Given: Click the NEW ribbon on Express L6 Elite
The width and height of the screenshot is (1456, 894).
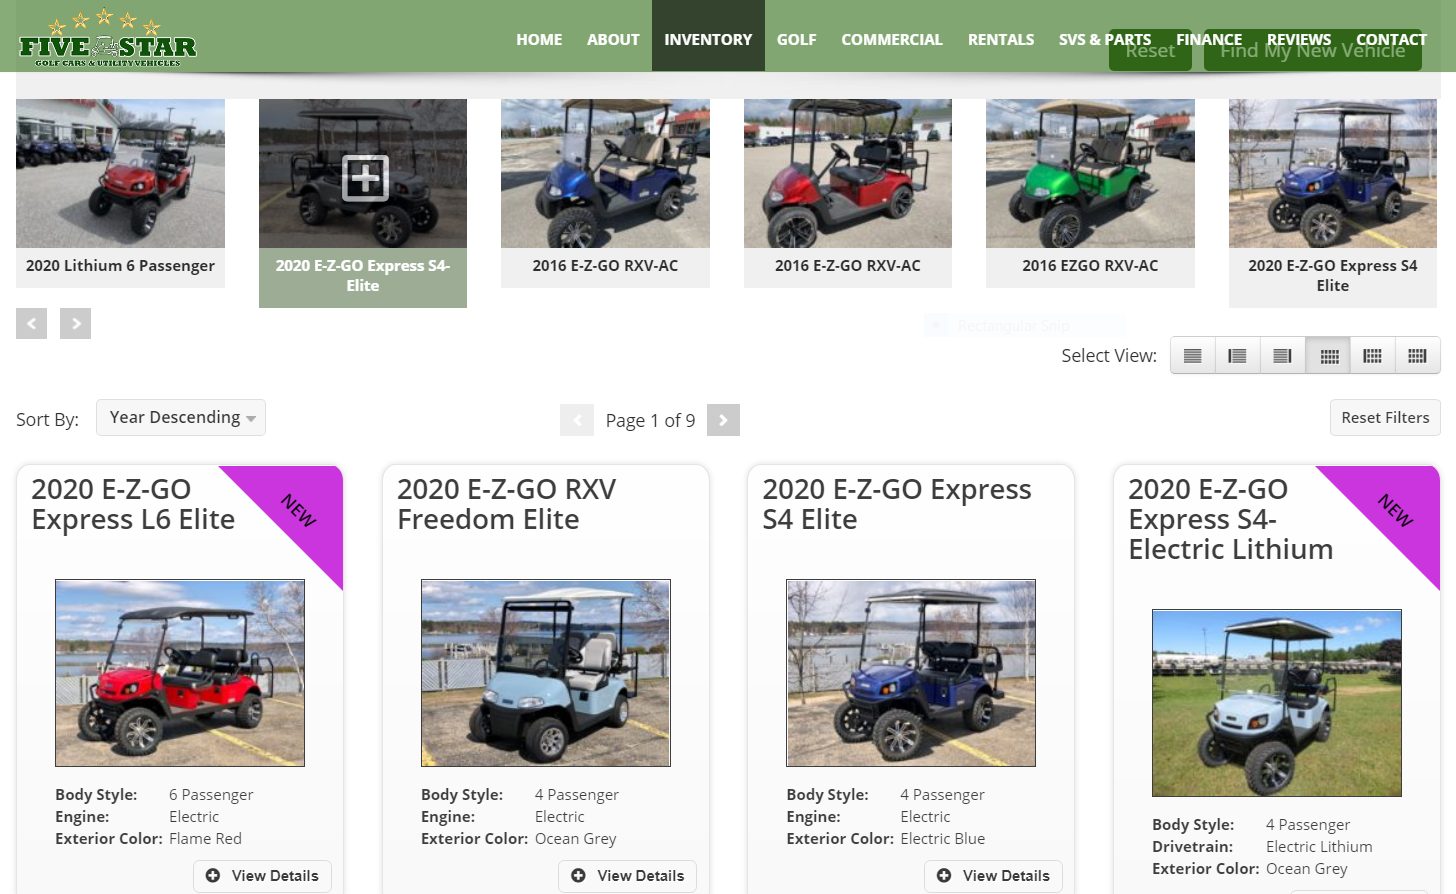Looking at the screenshot, I should 297,510.
